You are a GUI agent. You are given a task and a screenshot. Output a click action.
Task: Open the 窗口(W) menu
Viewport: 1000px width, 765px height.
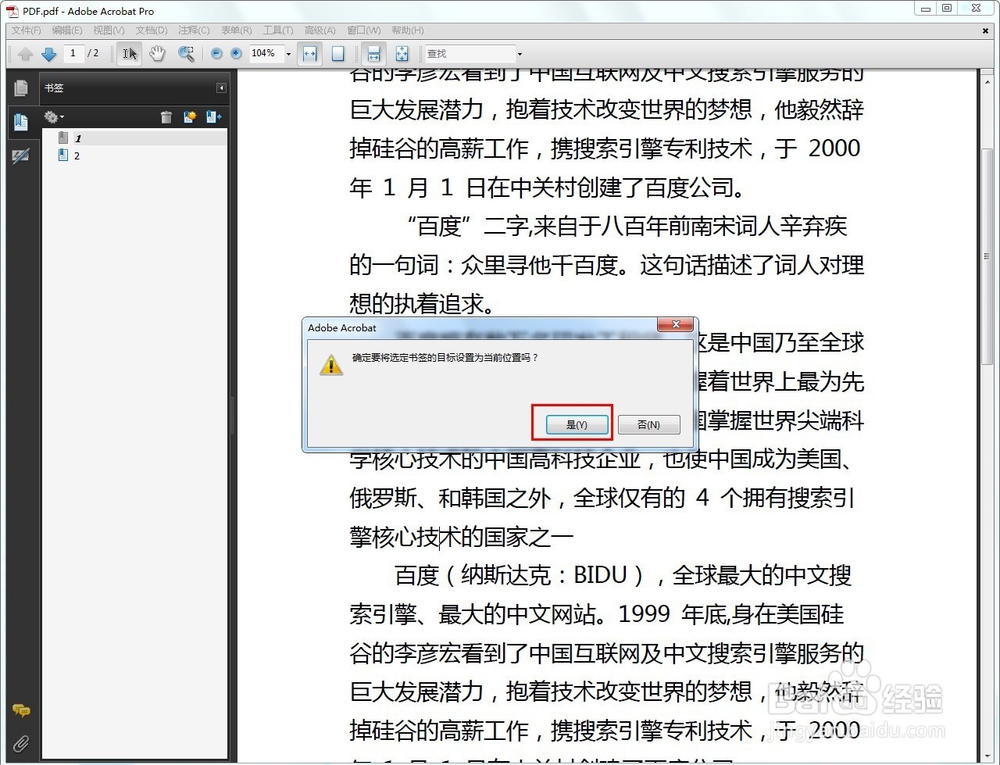click(x=364, y=30)
